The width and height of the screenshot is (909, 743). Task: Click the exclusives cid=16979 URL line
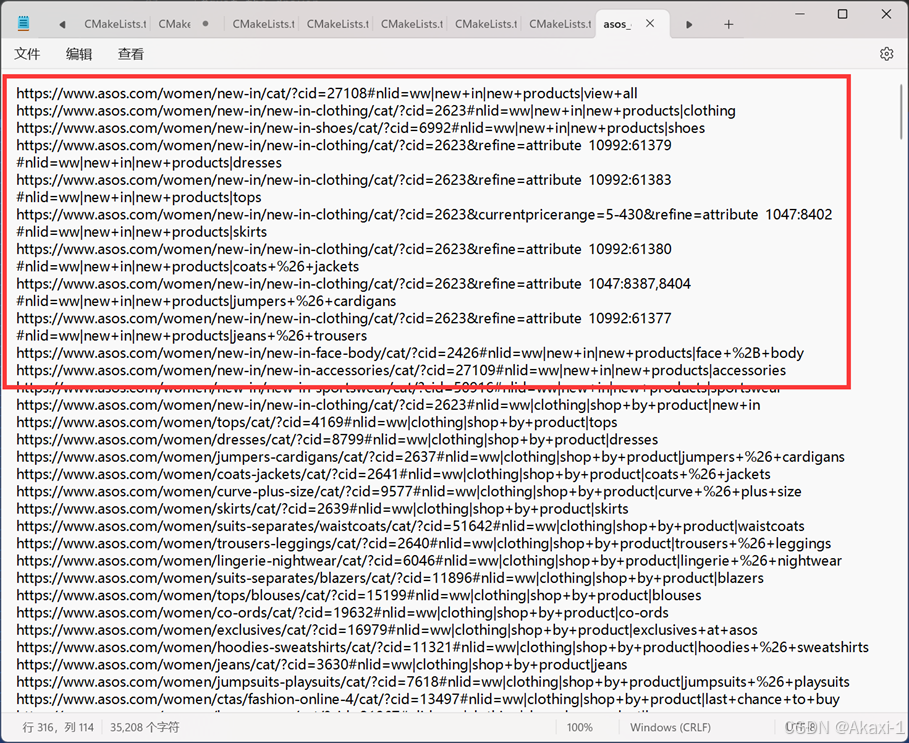pos(387,631)
